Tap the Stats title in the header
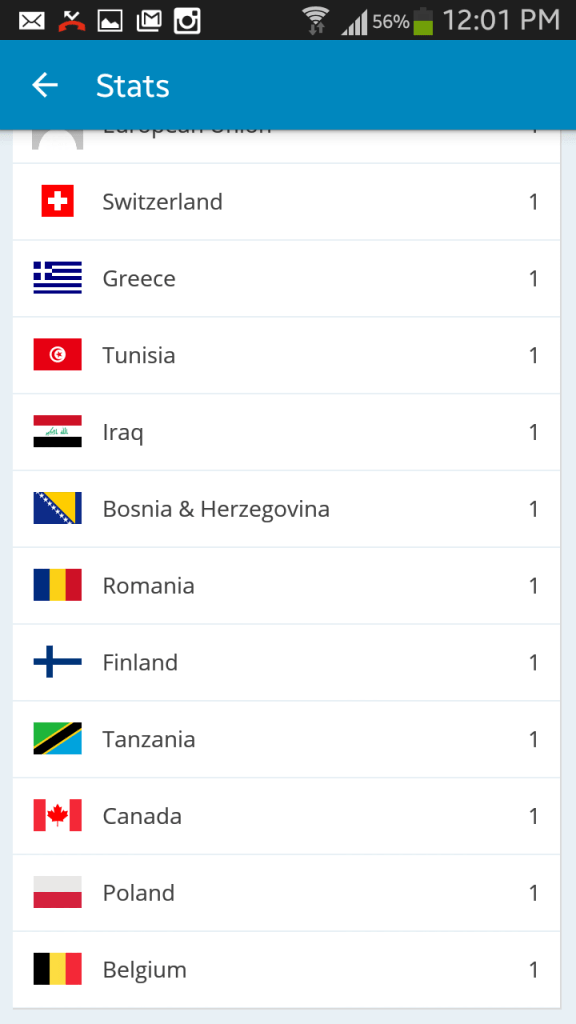Viewport: 576px width, 1024px height. 132,86
